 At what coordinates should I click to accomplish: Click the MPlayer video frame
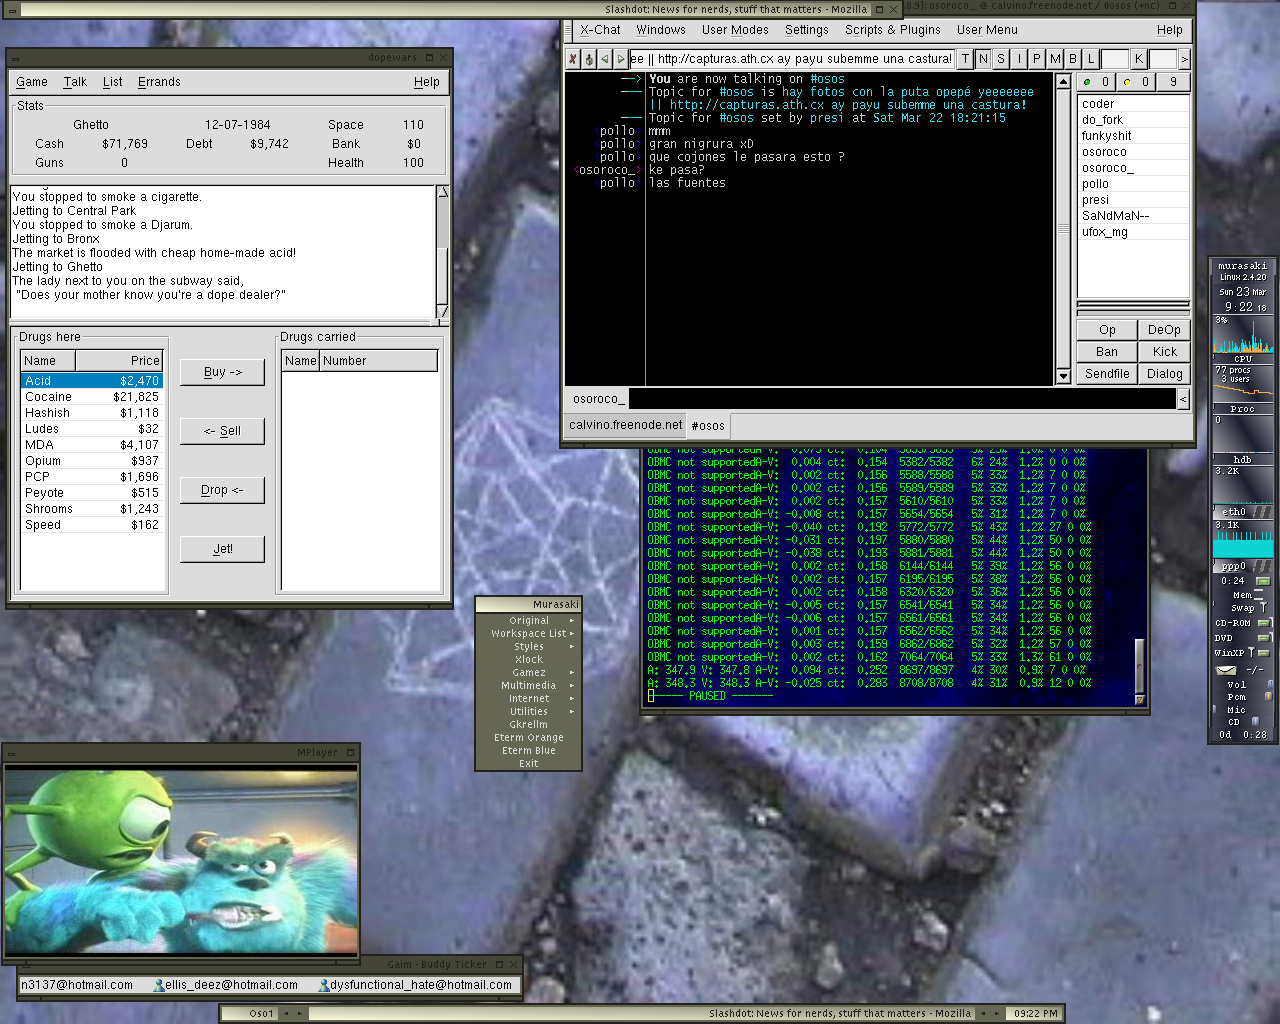(x=181, y=861)
